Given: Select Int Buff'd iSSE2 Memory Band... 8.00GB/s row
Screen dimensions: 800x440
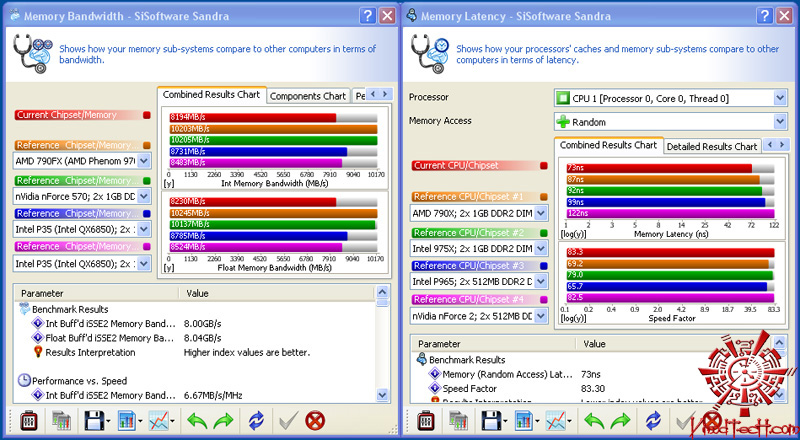Looking at the screenshot, I should 196,324.
